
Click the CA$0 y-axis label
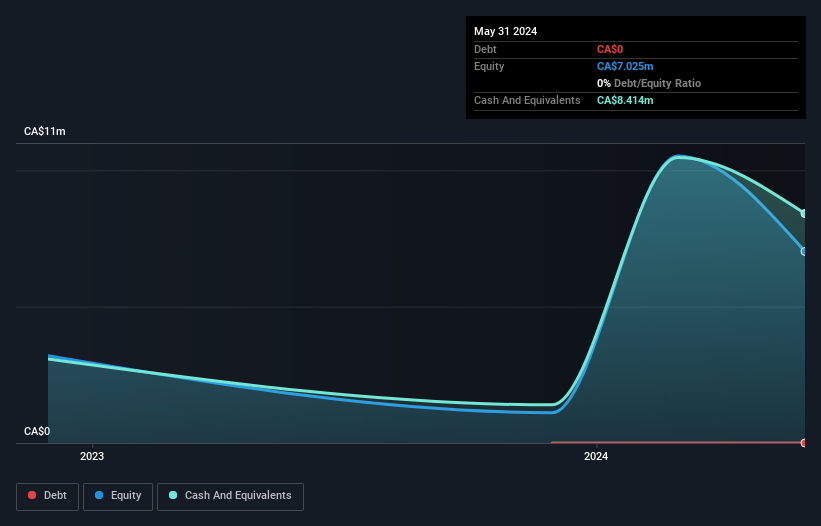point(37,431)
